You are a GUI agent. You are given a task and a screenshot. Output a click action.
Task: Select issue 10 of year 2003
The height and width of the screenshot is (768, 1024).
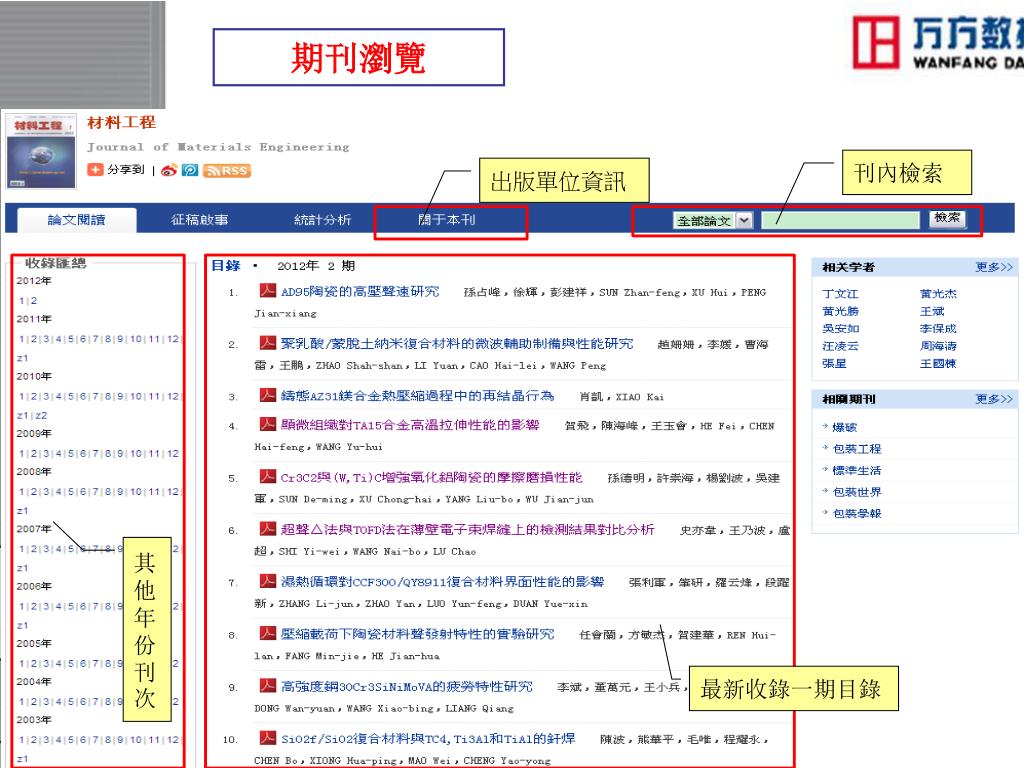coord(136,740)
